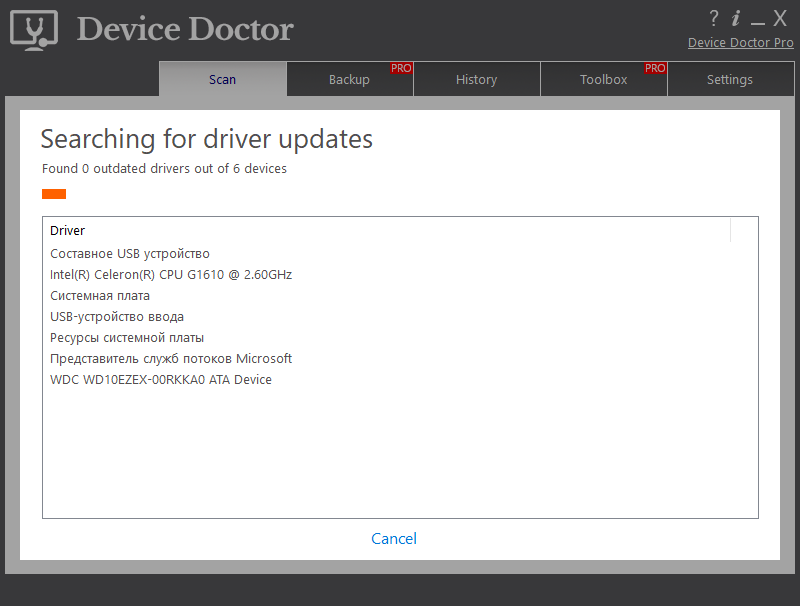800x606 pixels.
Task: Open the Toolbox tab
Action: point(603,79)
